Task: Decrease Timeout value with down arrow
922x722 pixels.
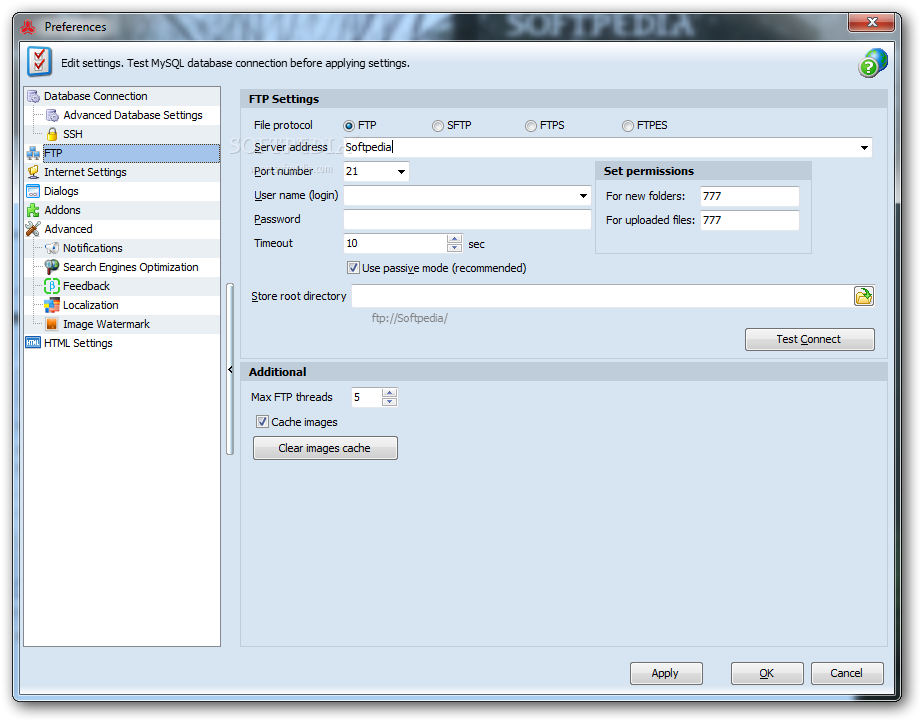Action: 454,248
